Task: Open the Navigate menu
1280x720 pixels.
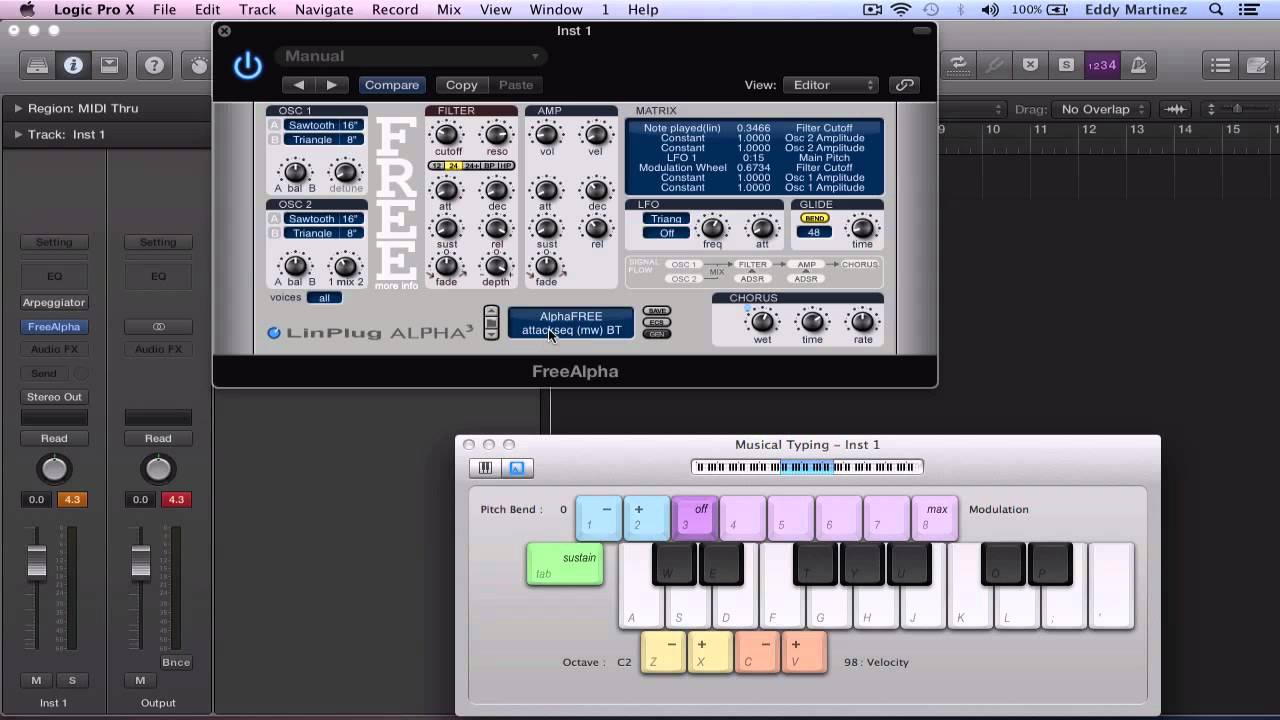Action: [x=324, y=10]
